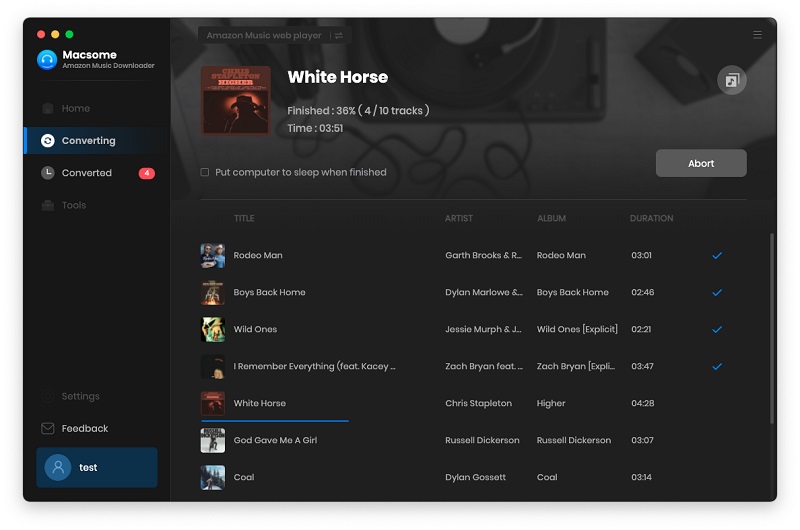Click the red badge showing 4

(x=146, y=173)
